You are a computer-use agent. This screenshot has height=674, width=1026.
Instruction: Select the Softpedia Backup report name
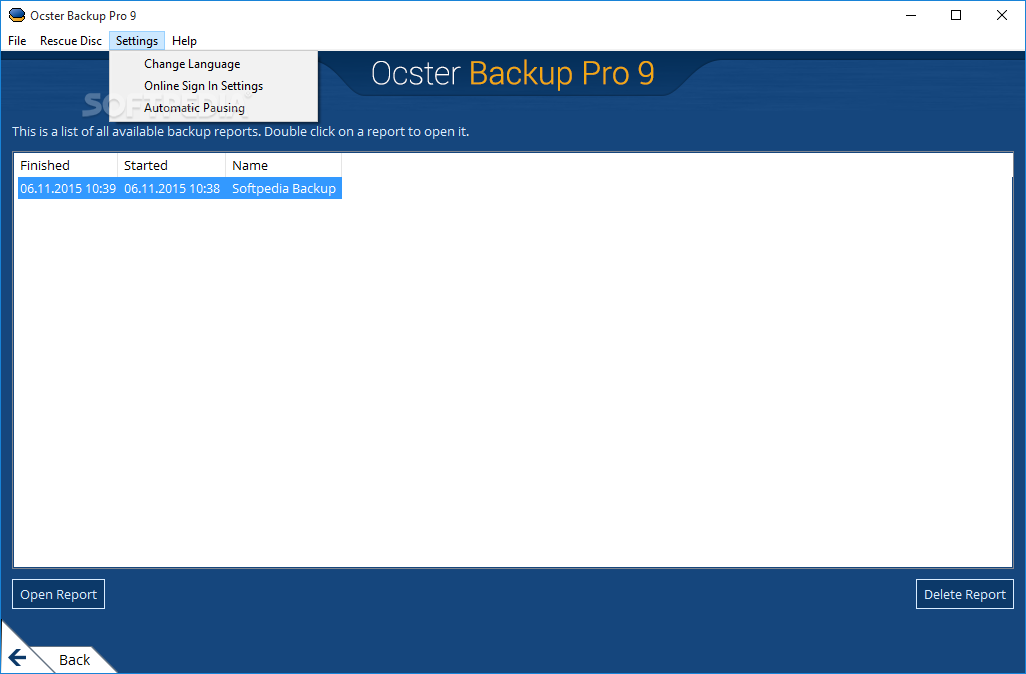(283, 188)
